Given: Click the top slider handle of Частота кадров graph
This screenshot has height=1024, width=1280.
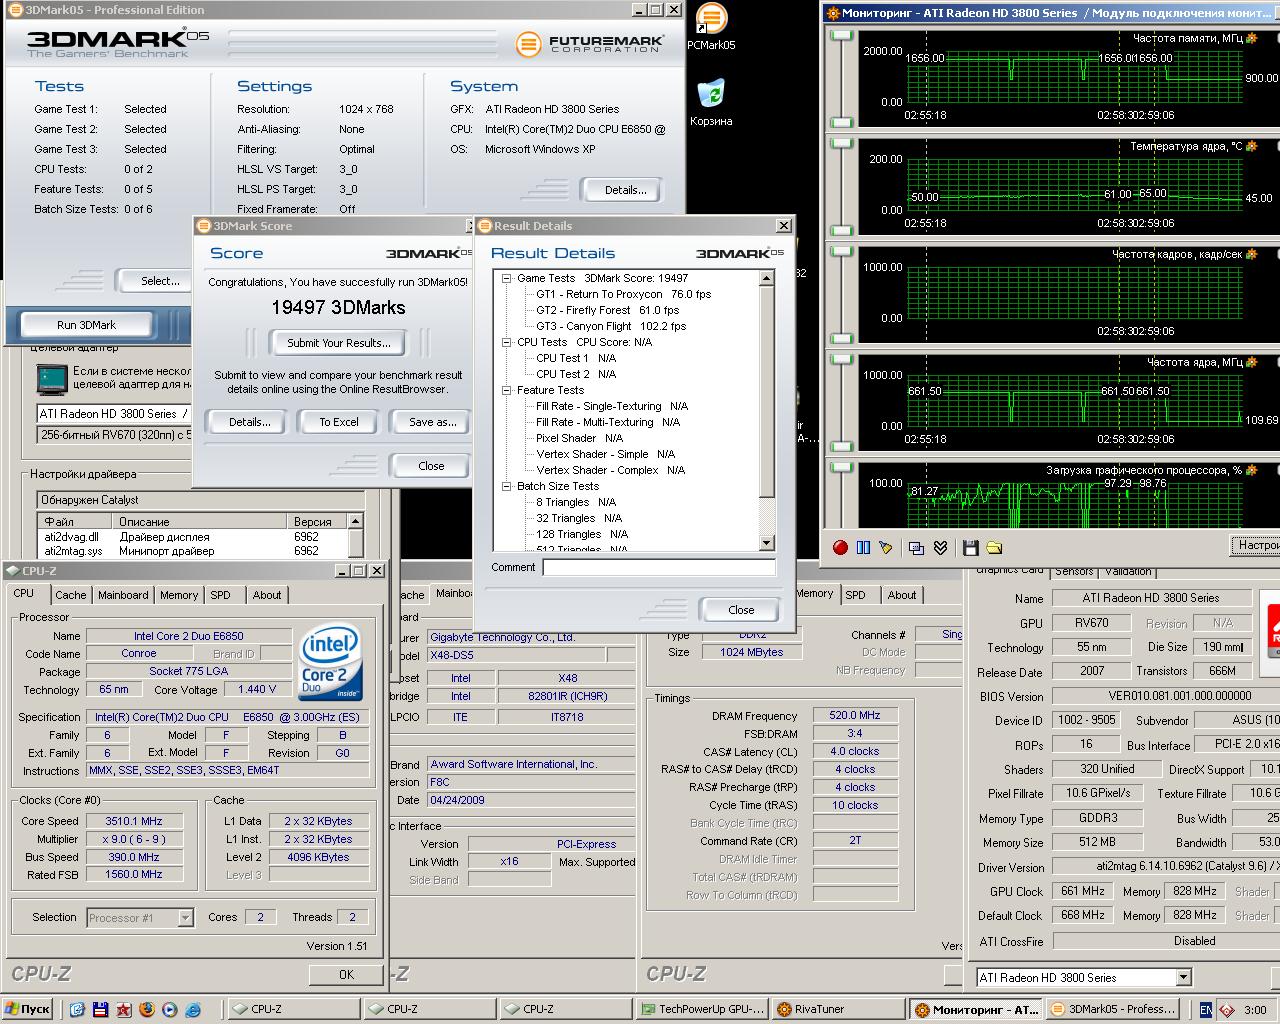Looking at the screenshot, I should [842, 252].
